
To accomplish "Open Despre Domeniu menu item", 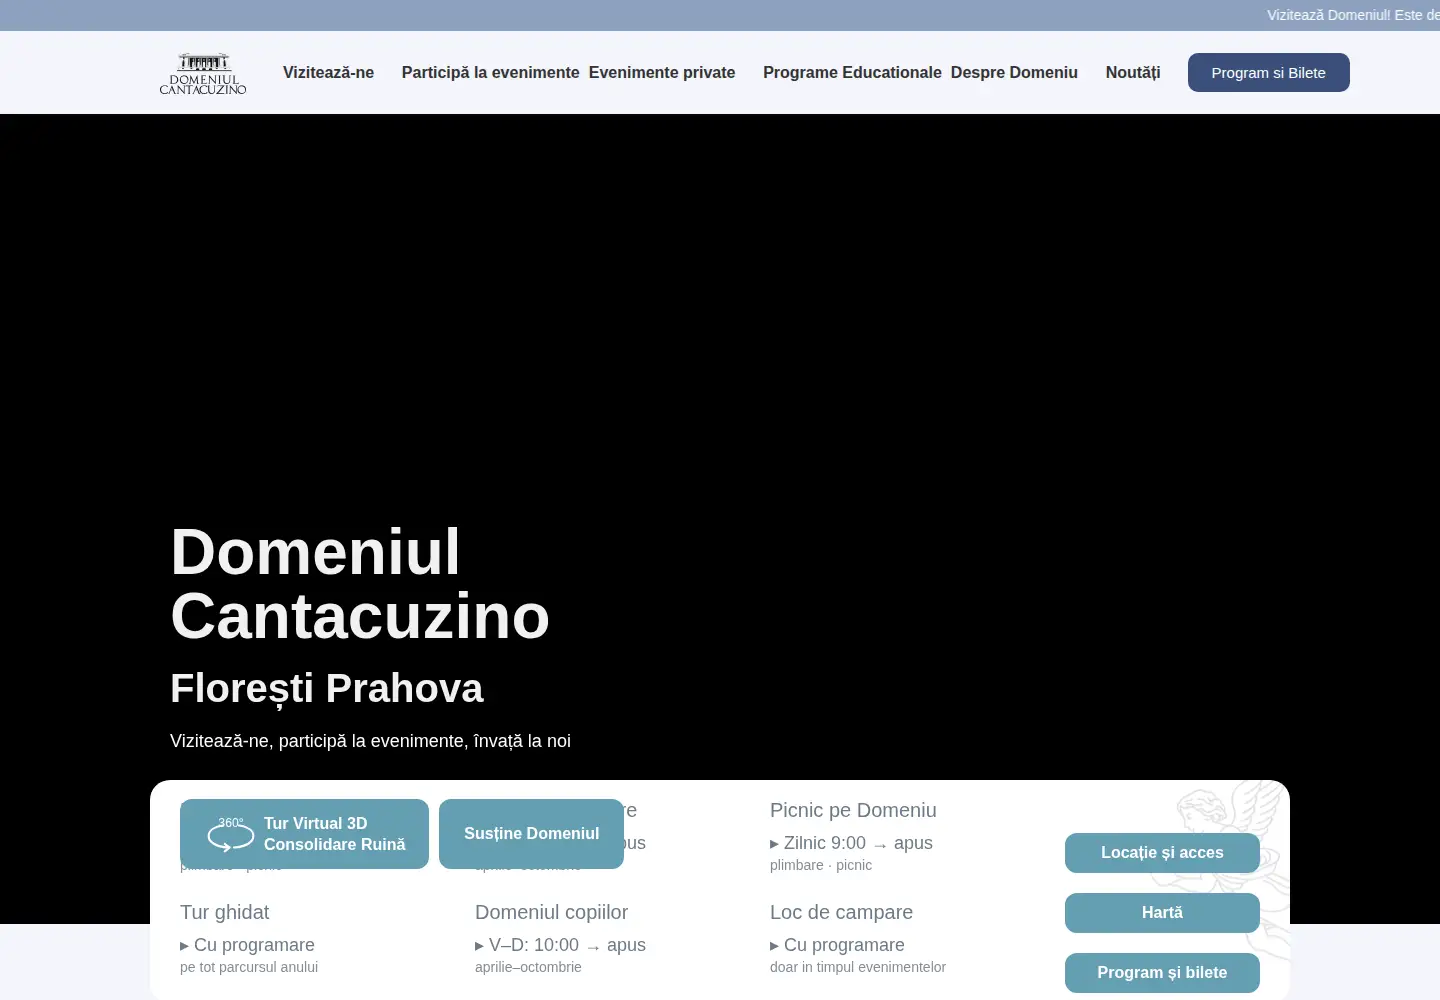I will point(1014,72).
